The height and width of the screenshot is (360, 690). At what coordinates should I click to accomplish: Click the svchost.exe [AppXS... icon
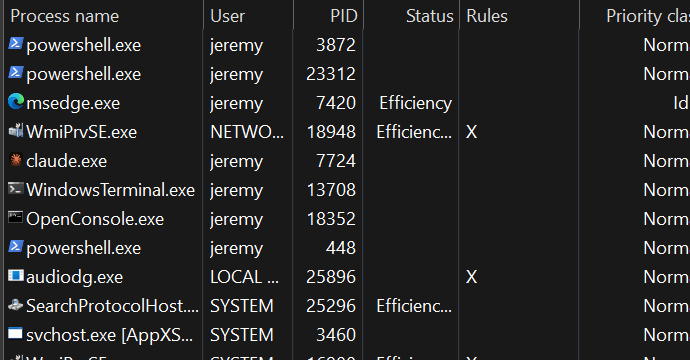(15, 334)
